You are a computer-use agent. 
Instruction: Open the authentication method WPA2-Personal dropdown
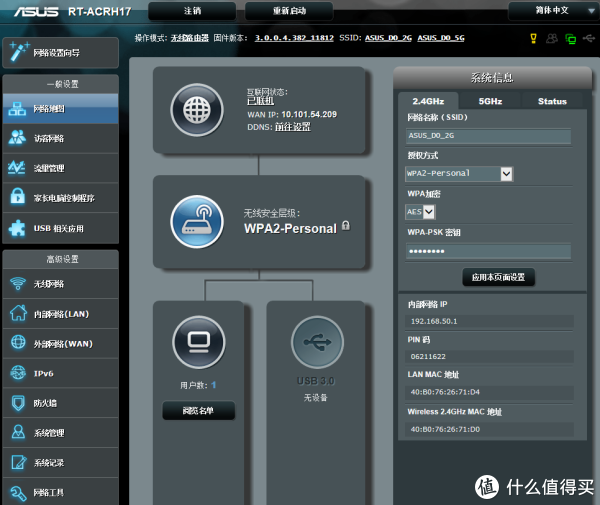[459, 174]
